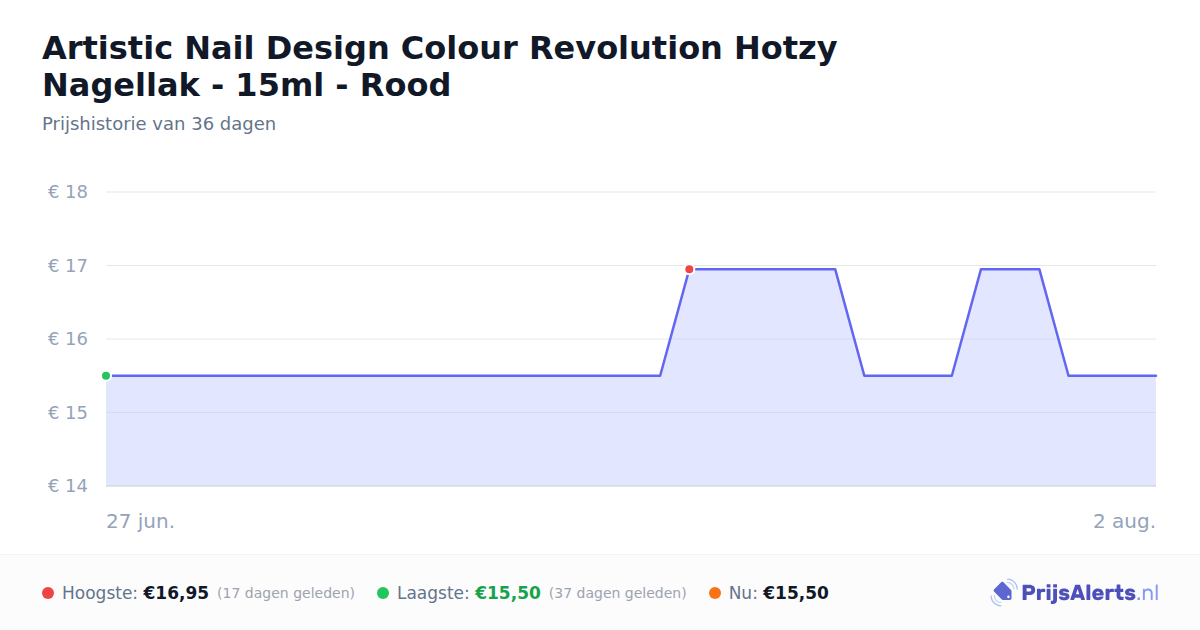The width and height of the screenshot is (1200, 630).
Task: Click the Laagste €15,50 price value
Action: [x=508, y=593]
